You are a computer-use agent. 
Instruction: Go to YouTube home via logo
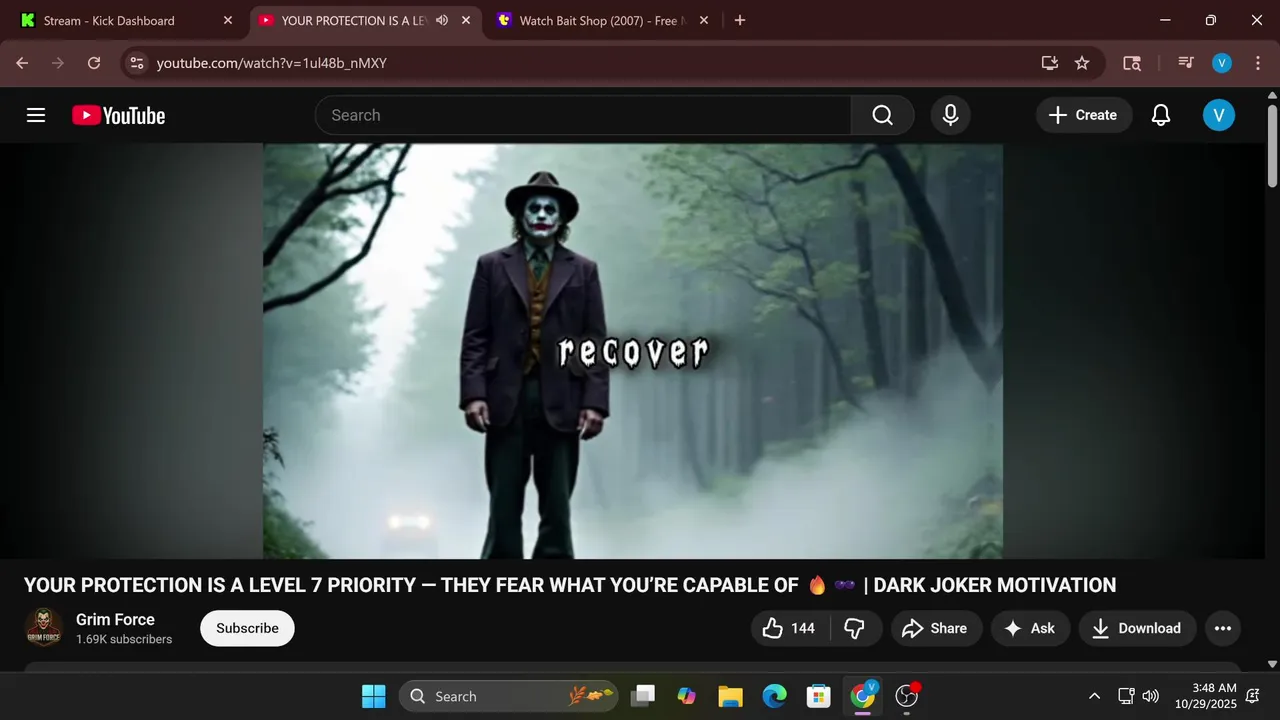[118, 115]
